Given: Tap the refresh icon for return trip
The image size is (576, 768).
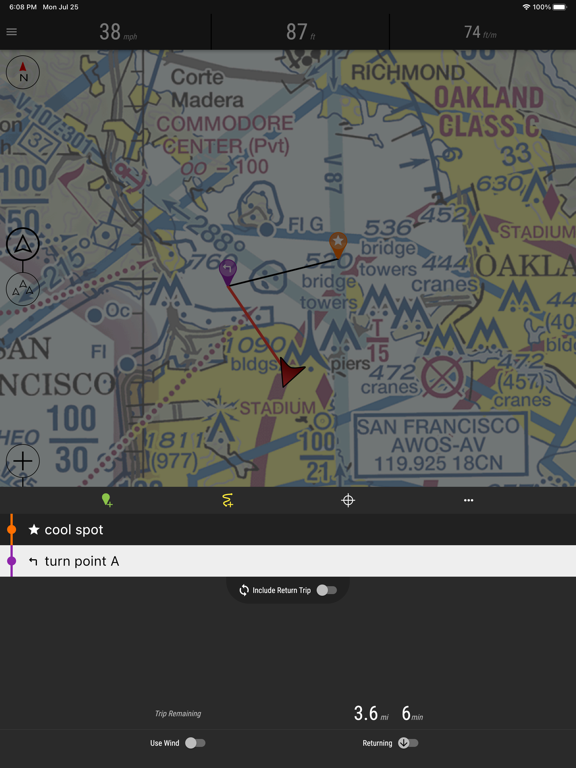Looking at the screenshot, I should 244,590.
